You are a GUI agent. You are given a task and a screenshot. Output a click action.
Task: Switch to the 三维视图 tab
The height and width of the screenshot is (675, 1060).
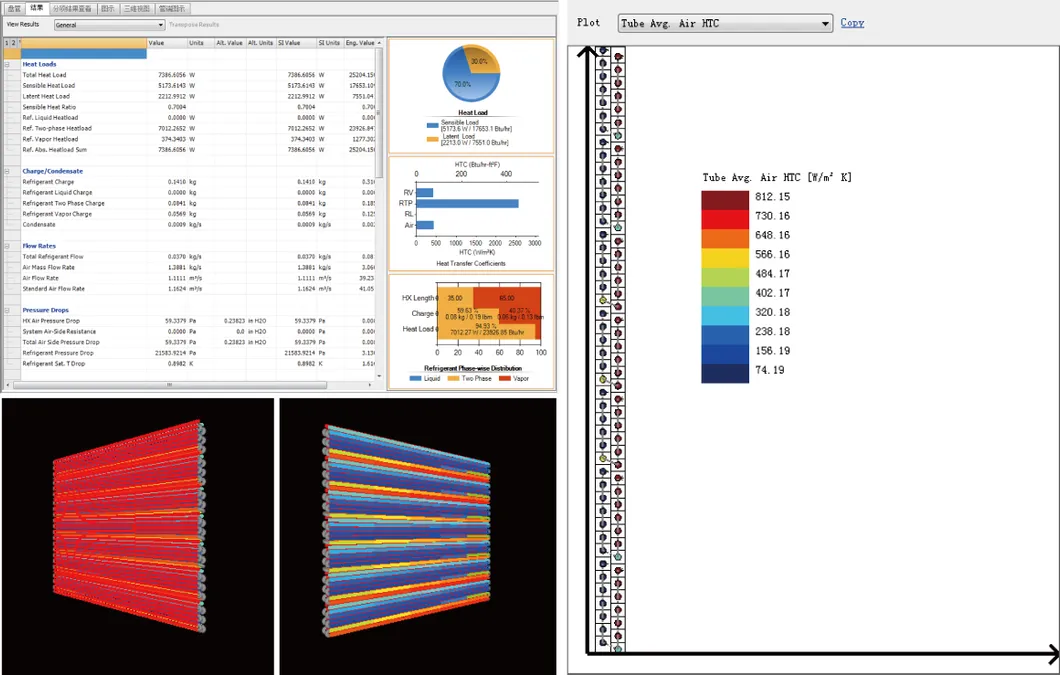[137, 8]
